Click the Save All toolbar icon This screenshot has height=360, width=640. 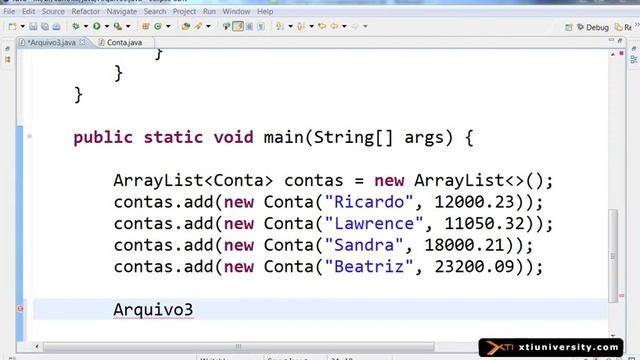(x=45, y=27)
